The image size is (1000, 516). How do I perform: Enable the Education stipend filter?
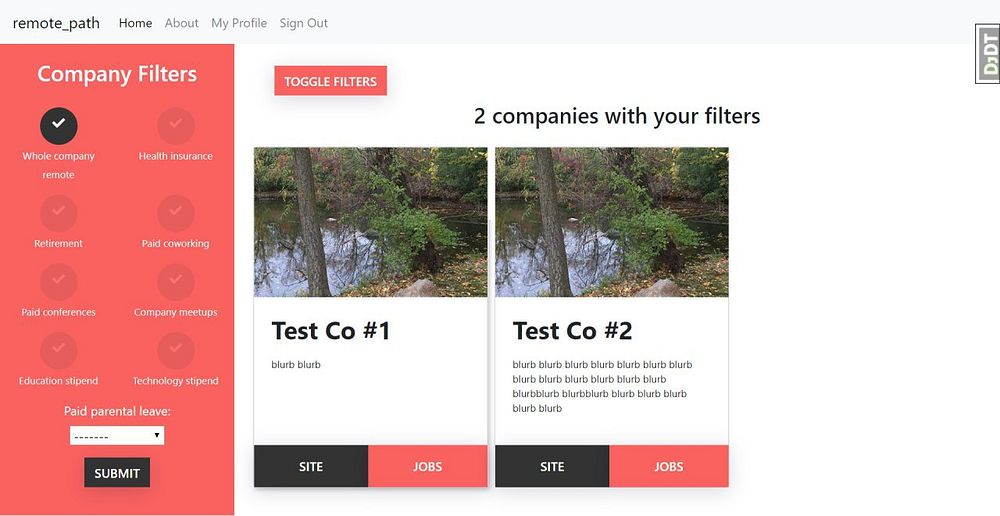(59, 349)
